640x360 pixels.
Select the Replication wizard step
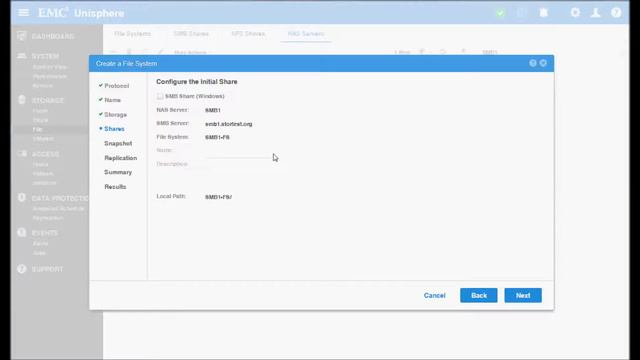(x=120, y=158)
